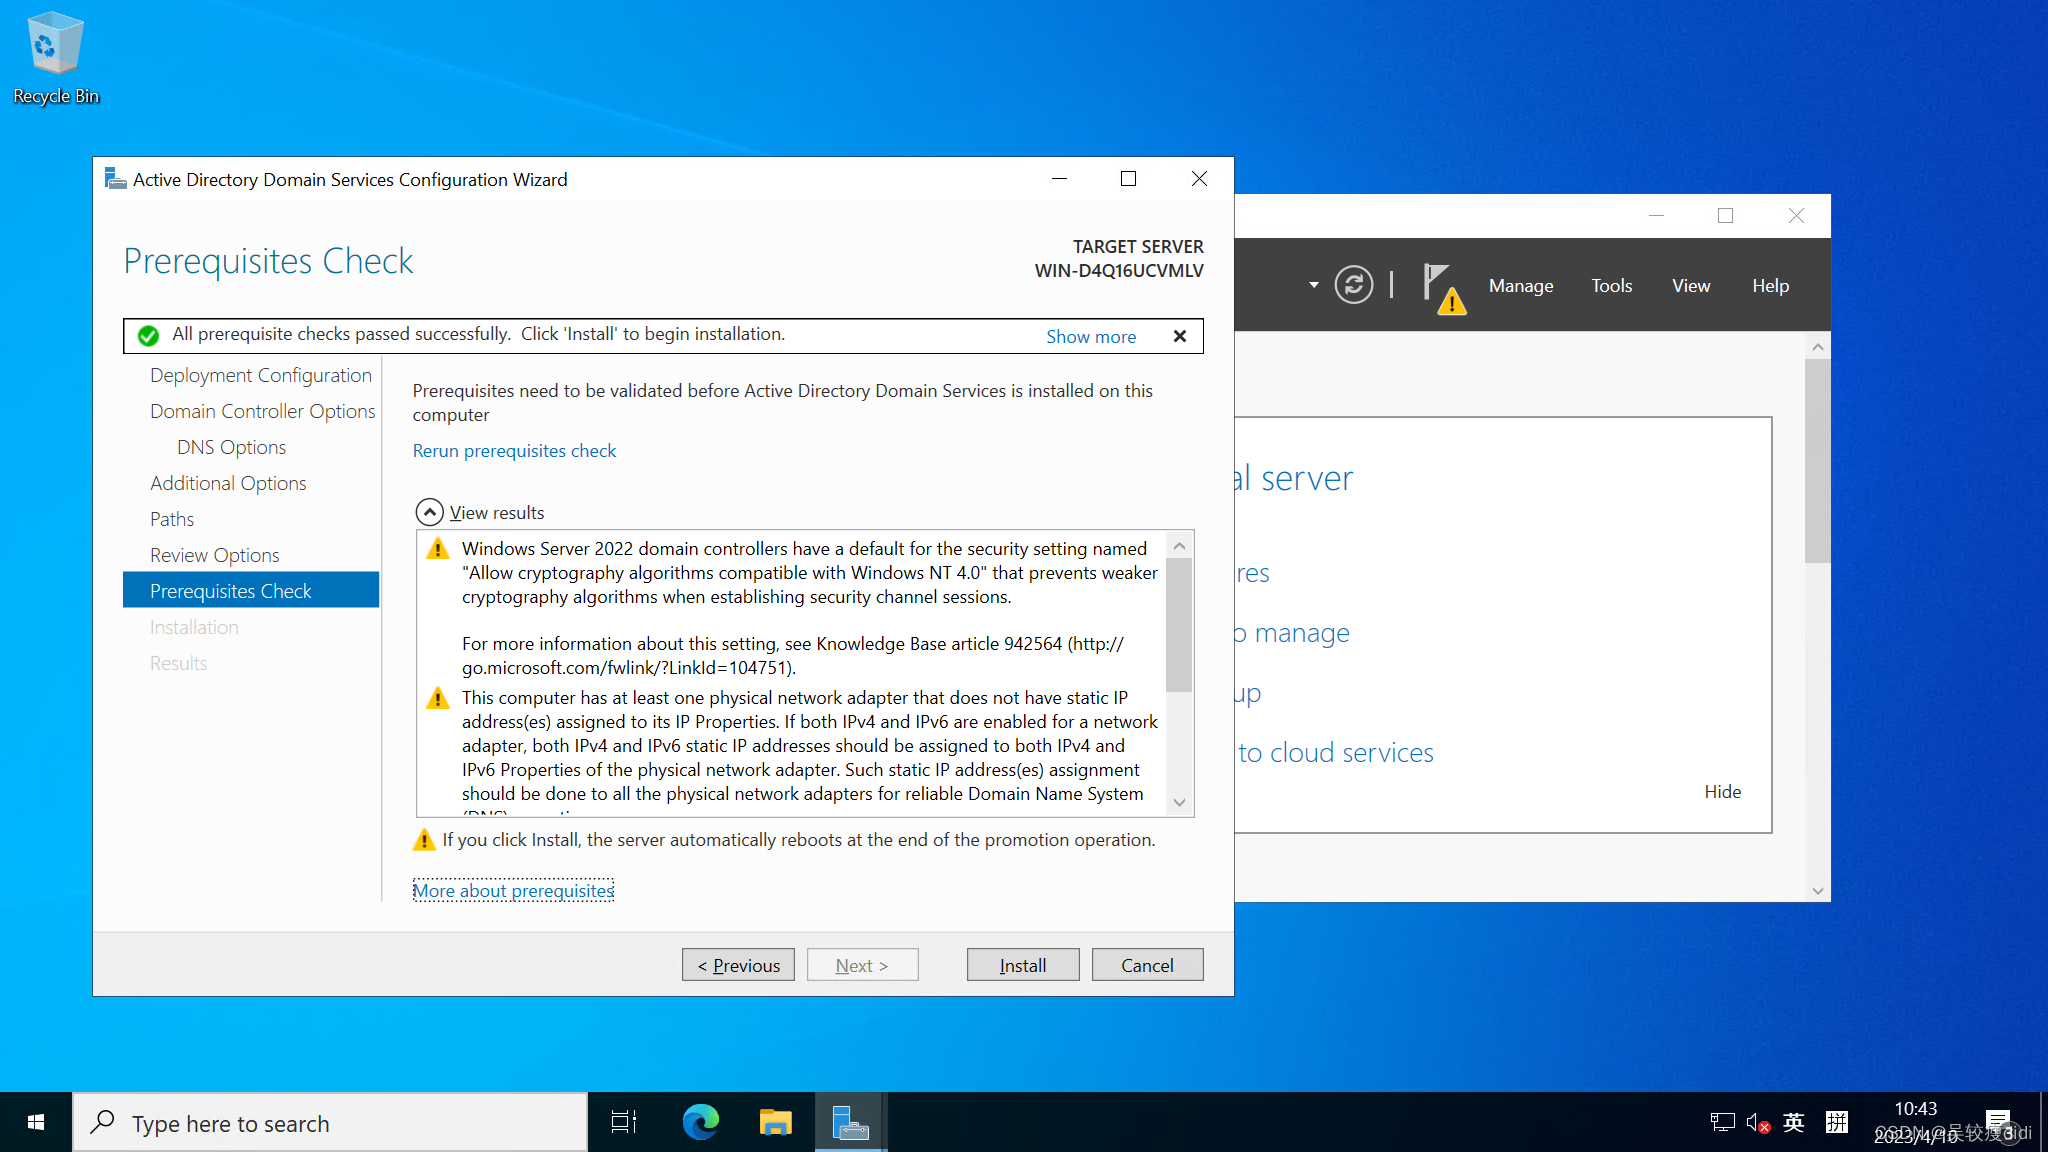This screenshot has width=2048, height=1152.
Task: Click Server Manager scroll down arrow
Action: (1818, 890)
